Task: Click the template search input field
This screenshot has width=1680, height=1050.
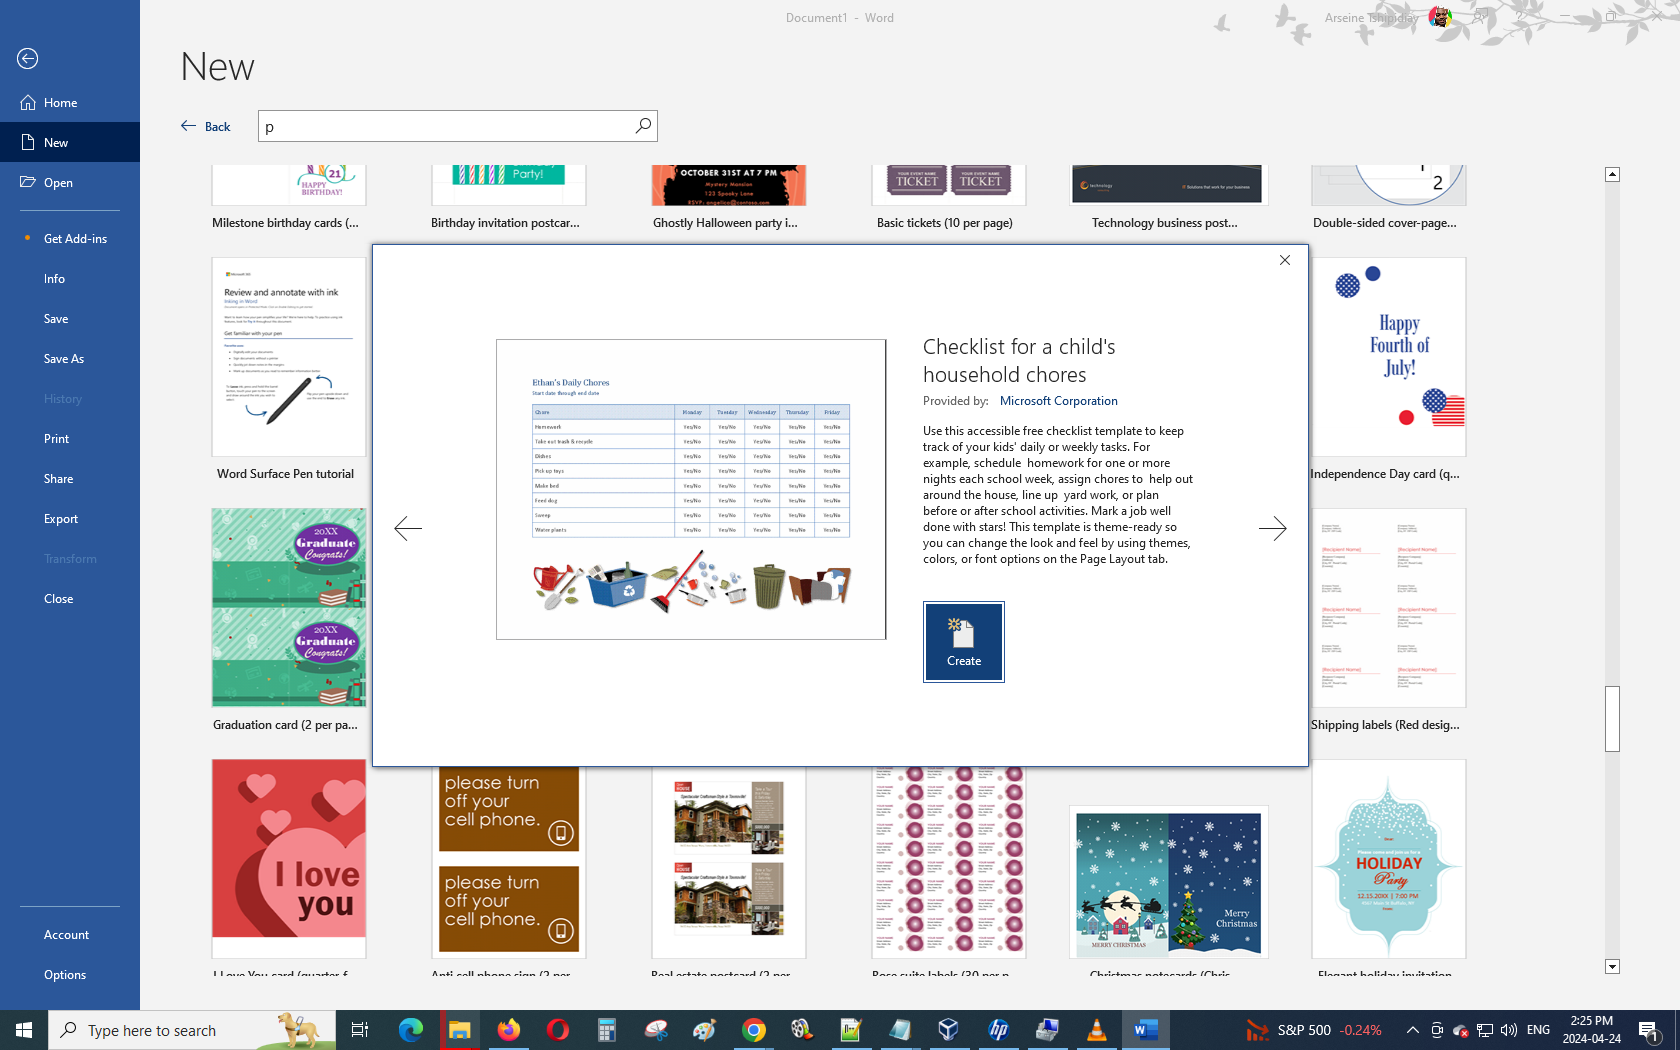Action: [x=445, y=127]
